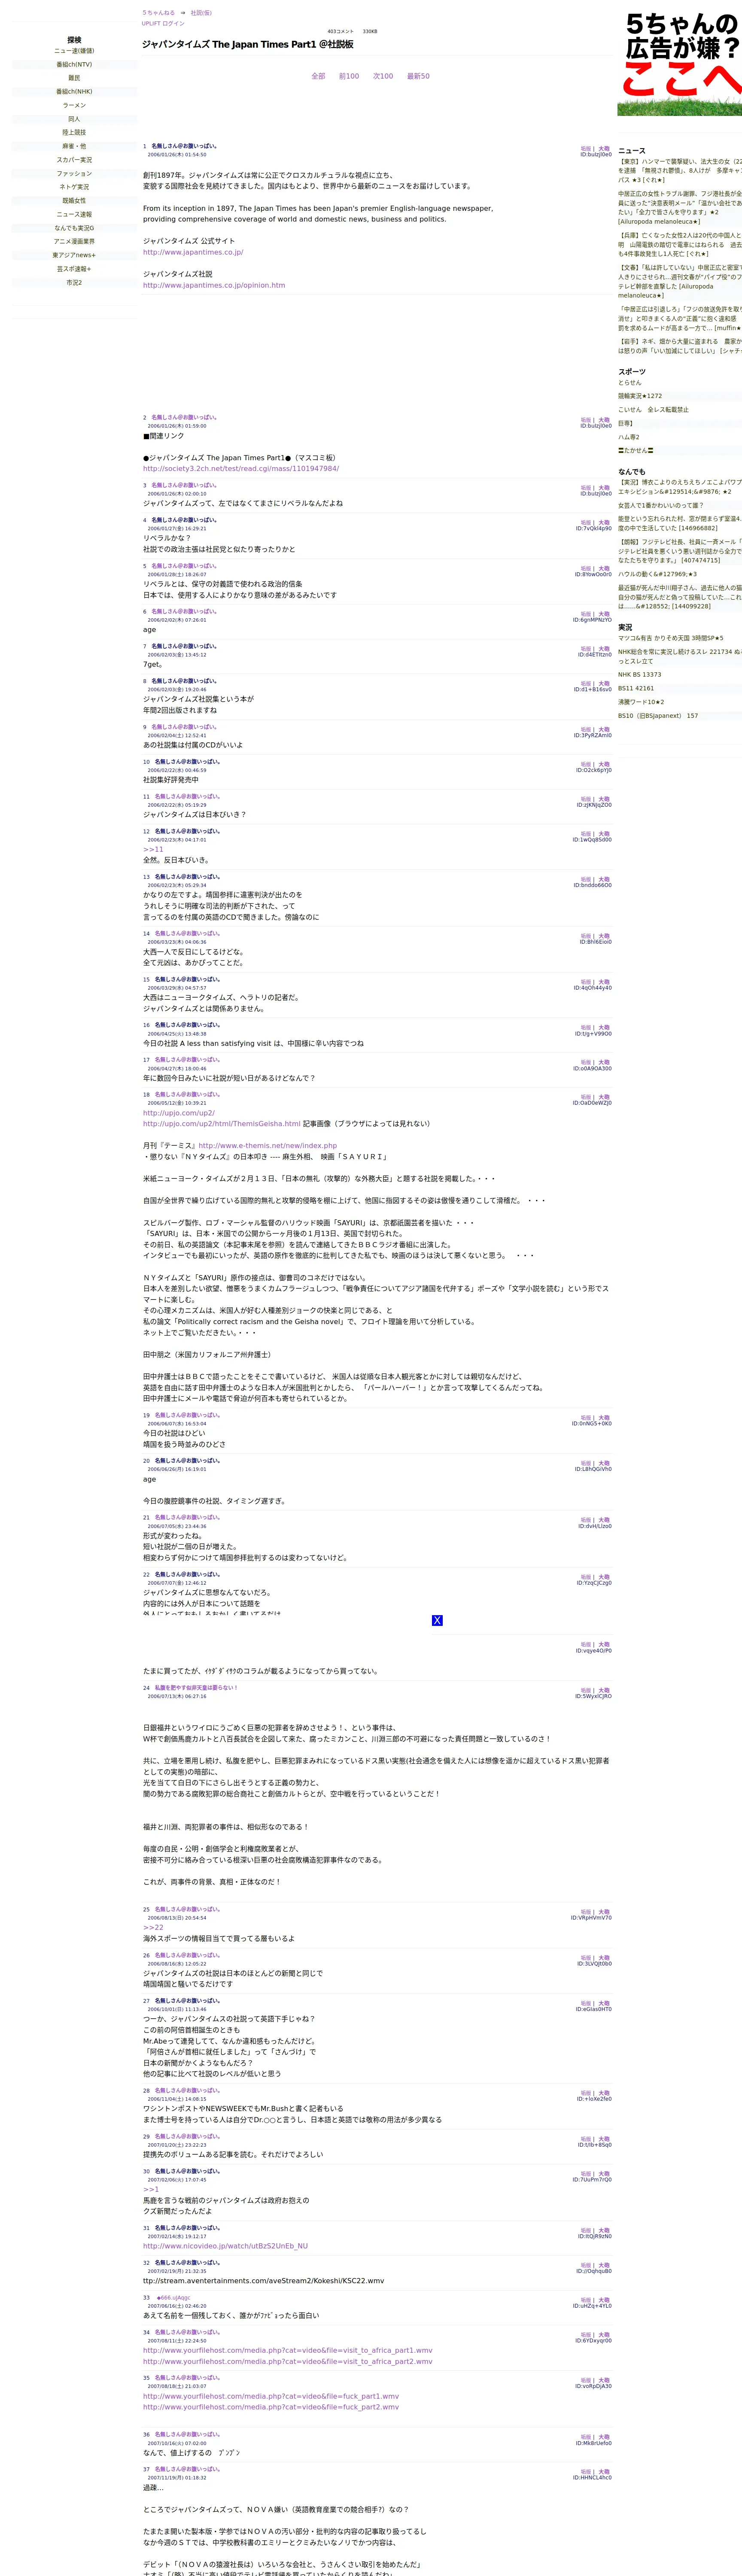Image resolution: width=742 pixels, height=2576 pixels.
Task: Open 番組ch(NTV) board in sidebar
Action: 74,65
